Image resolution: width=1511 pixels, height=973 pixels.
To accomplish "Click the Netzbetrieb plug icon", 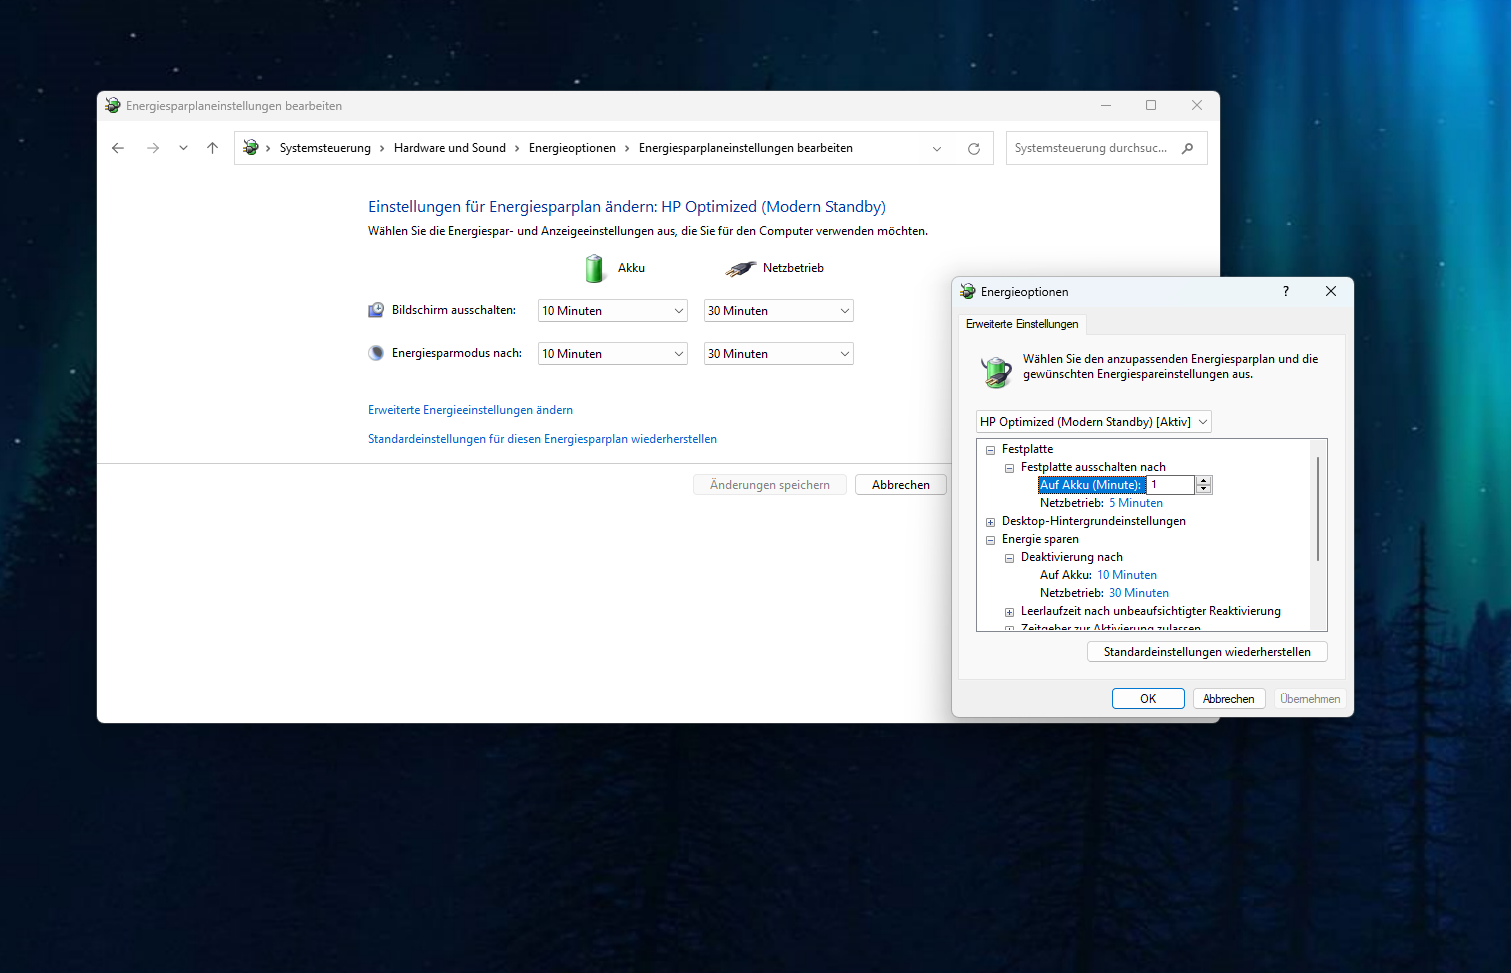I will (741, 268).
